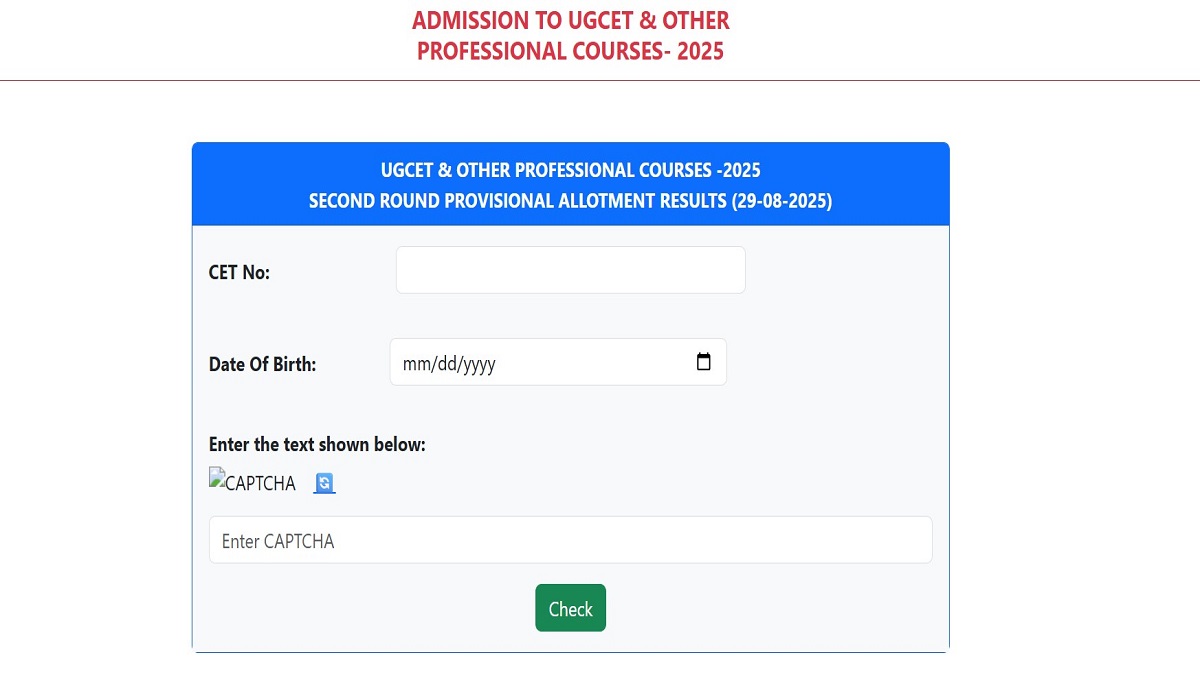Select the year 'yyyy' segment of date

point(476,364)
